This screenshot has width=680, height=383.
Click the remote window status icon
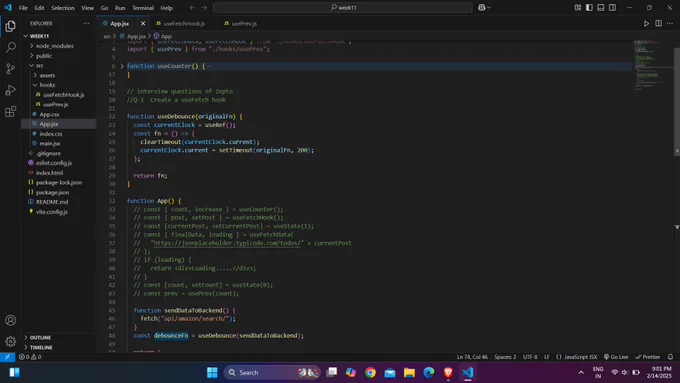[7, 357]
